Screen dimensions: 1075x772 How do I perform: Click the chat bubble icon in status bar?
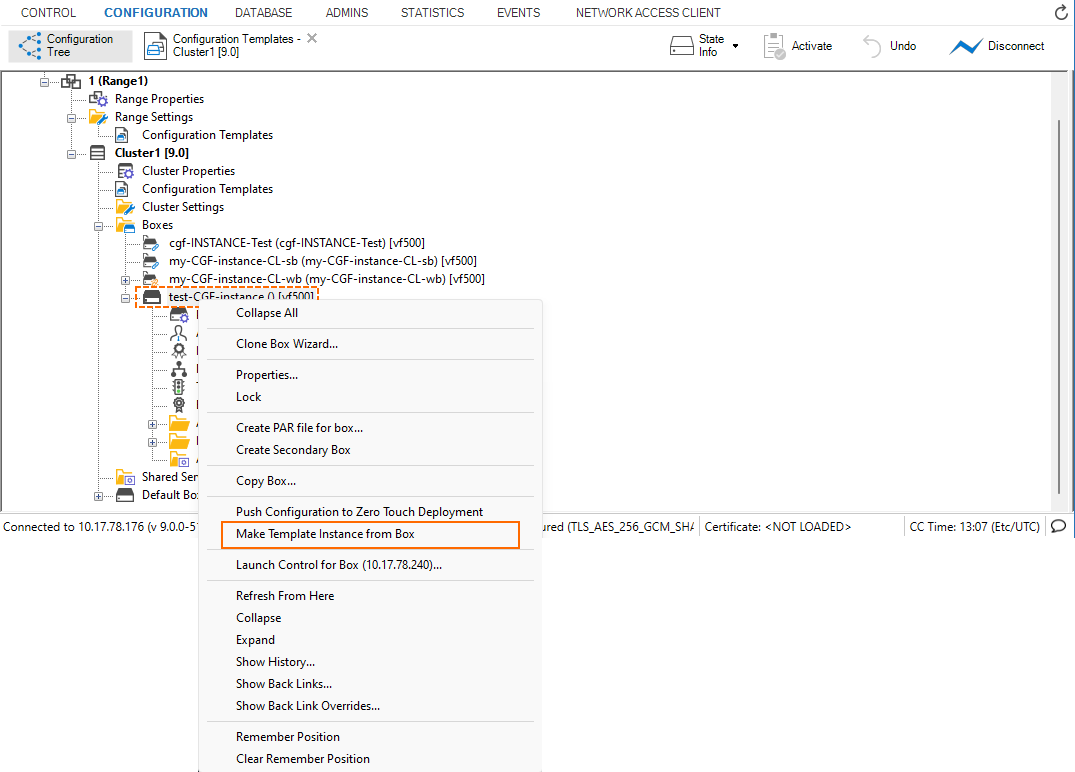1059,527
